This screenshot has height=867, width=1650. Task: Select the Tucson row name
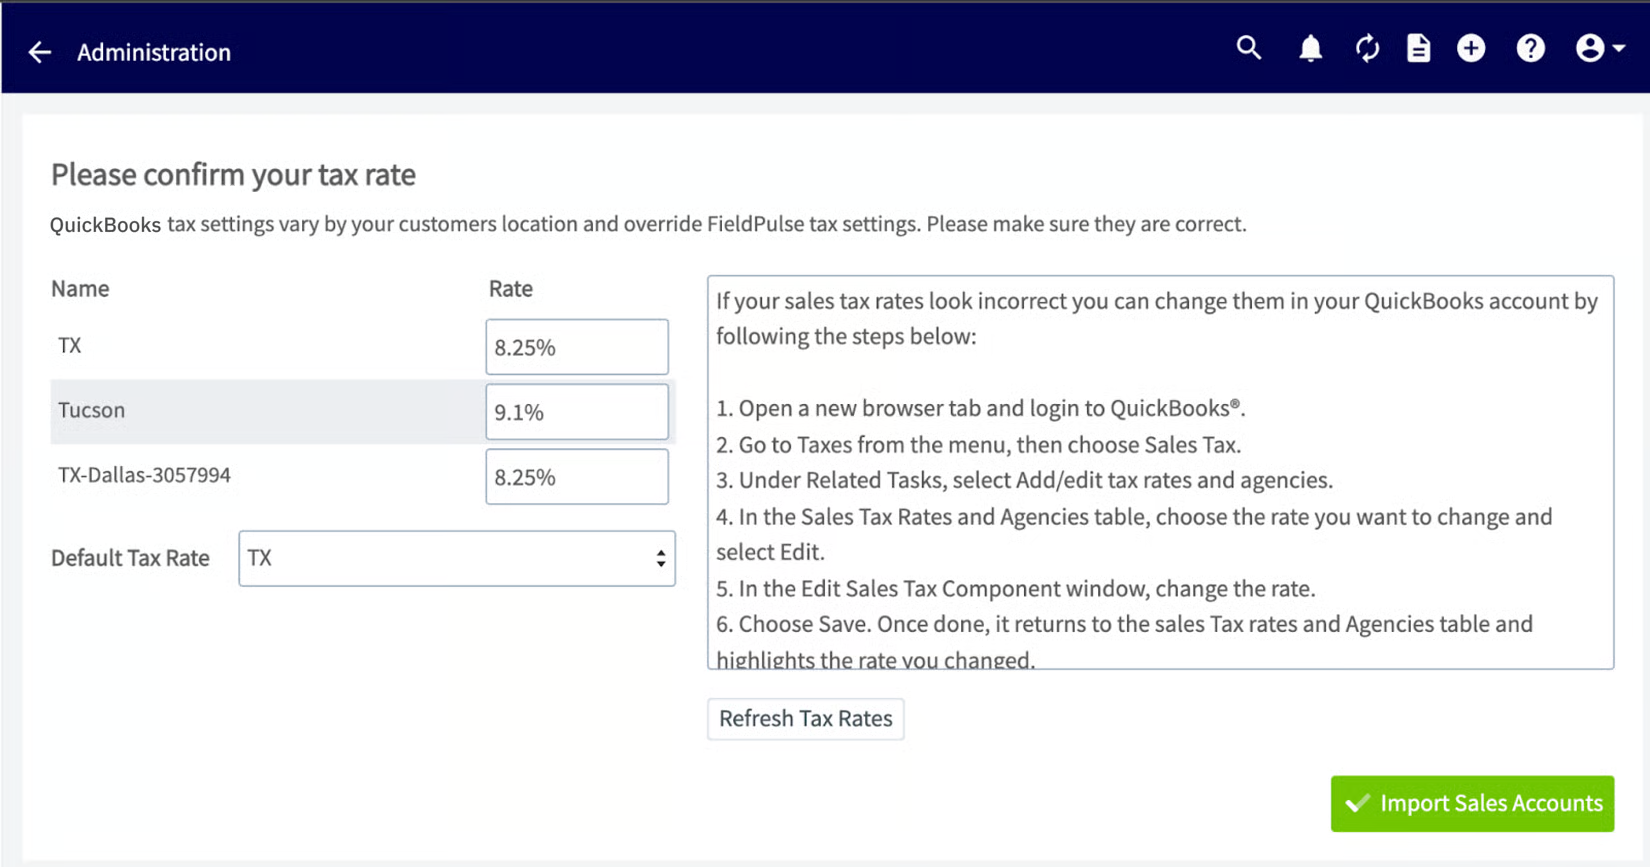coord(92,410)
